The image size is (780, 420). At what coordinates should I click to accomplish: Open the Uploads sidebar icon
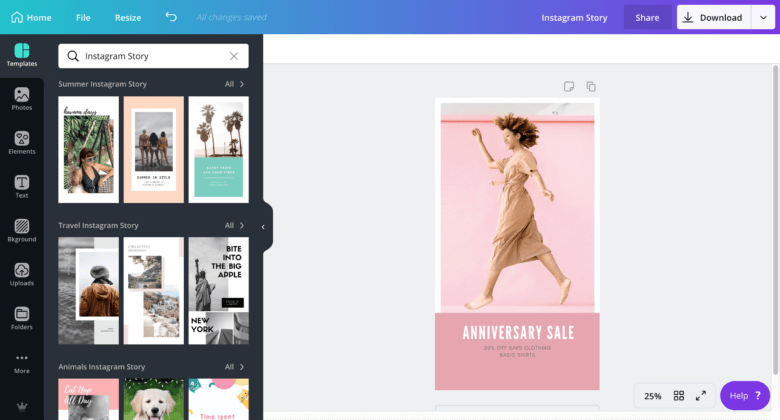click(22, 274)
